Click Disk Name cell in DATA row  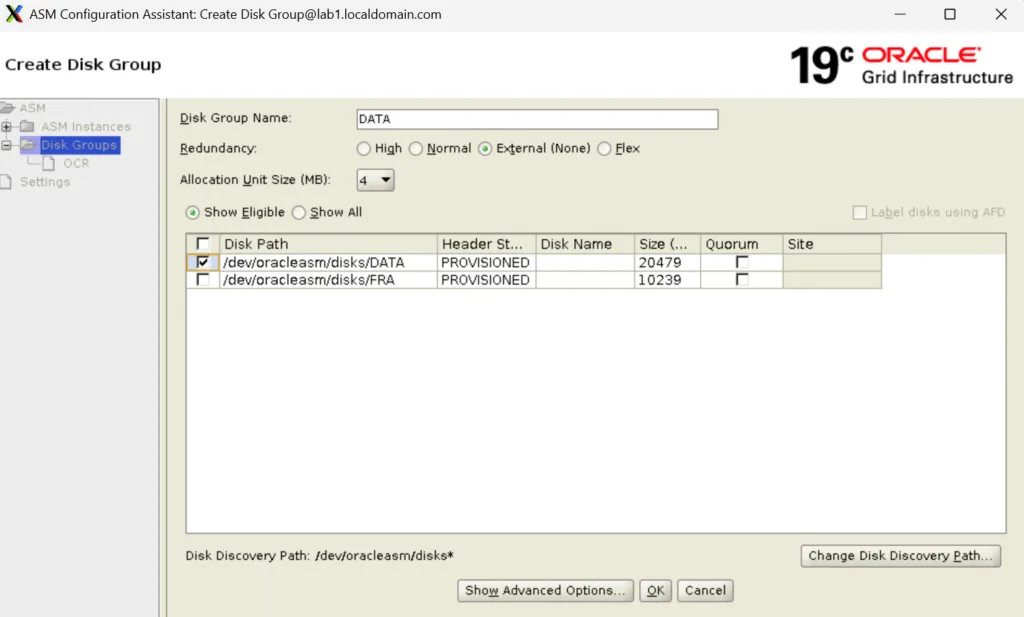pos(585,262)
